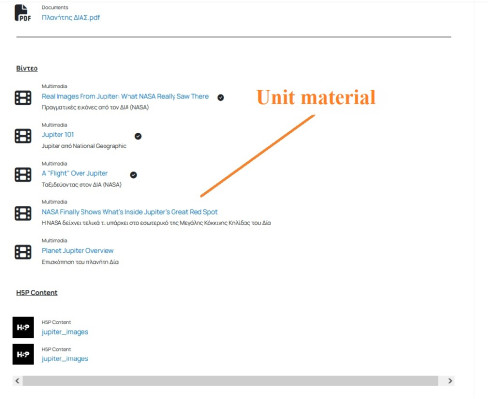Click the horizontal scrollbar track
Screen dimensions: 500x399
click(230, 381)
